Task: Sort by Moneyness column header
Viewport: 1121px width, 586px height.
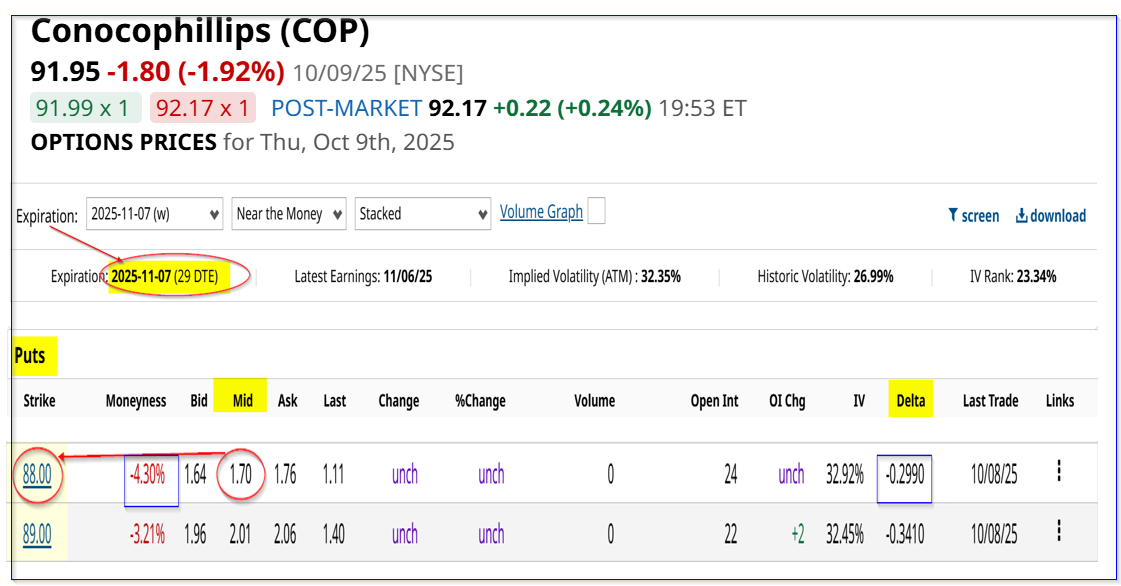Action: pos(136,401)
